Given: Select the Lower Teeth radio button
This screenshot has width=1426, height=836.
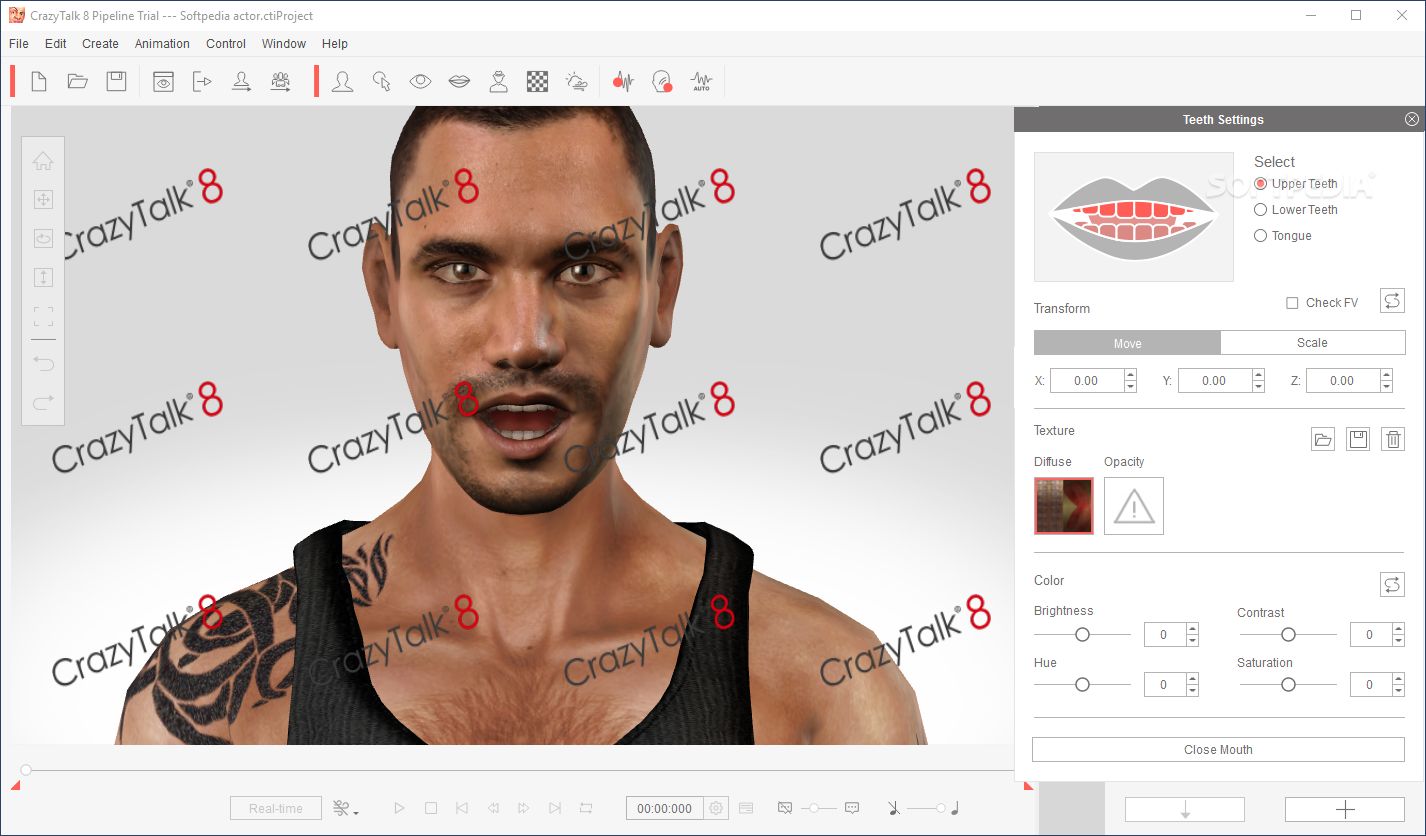Looking at the screenshot, I should [1260, 210].
